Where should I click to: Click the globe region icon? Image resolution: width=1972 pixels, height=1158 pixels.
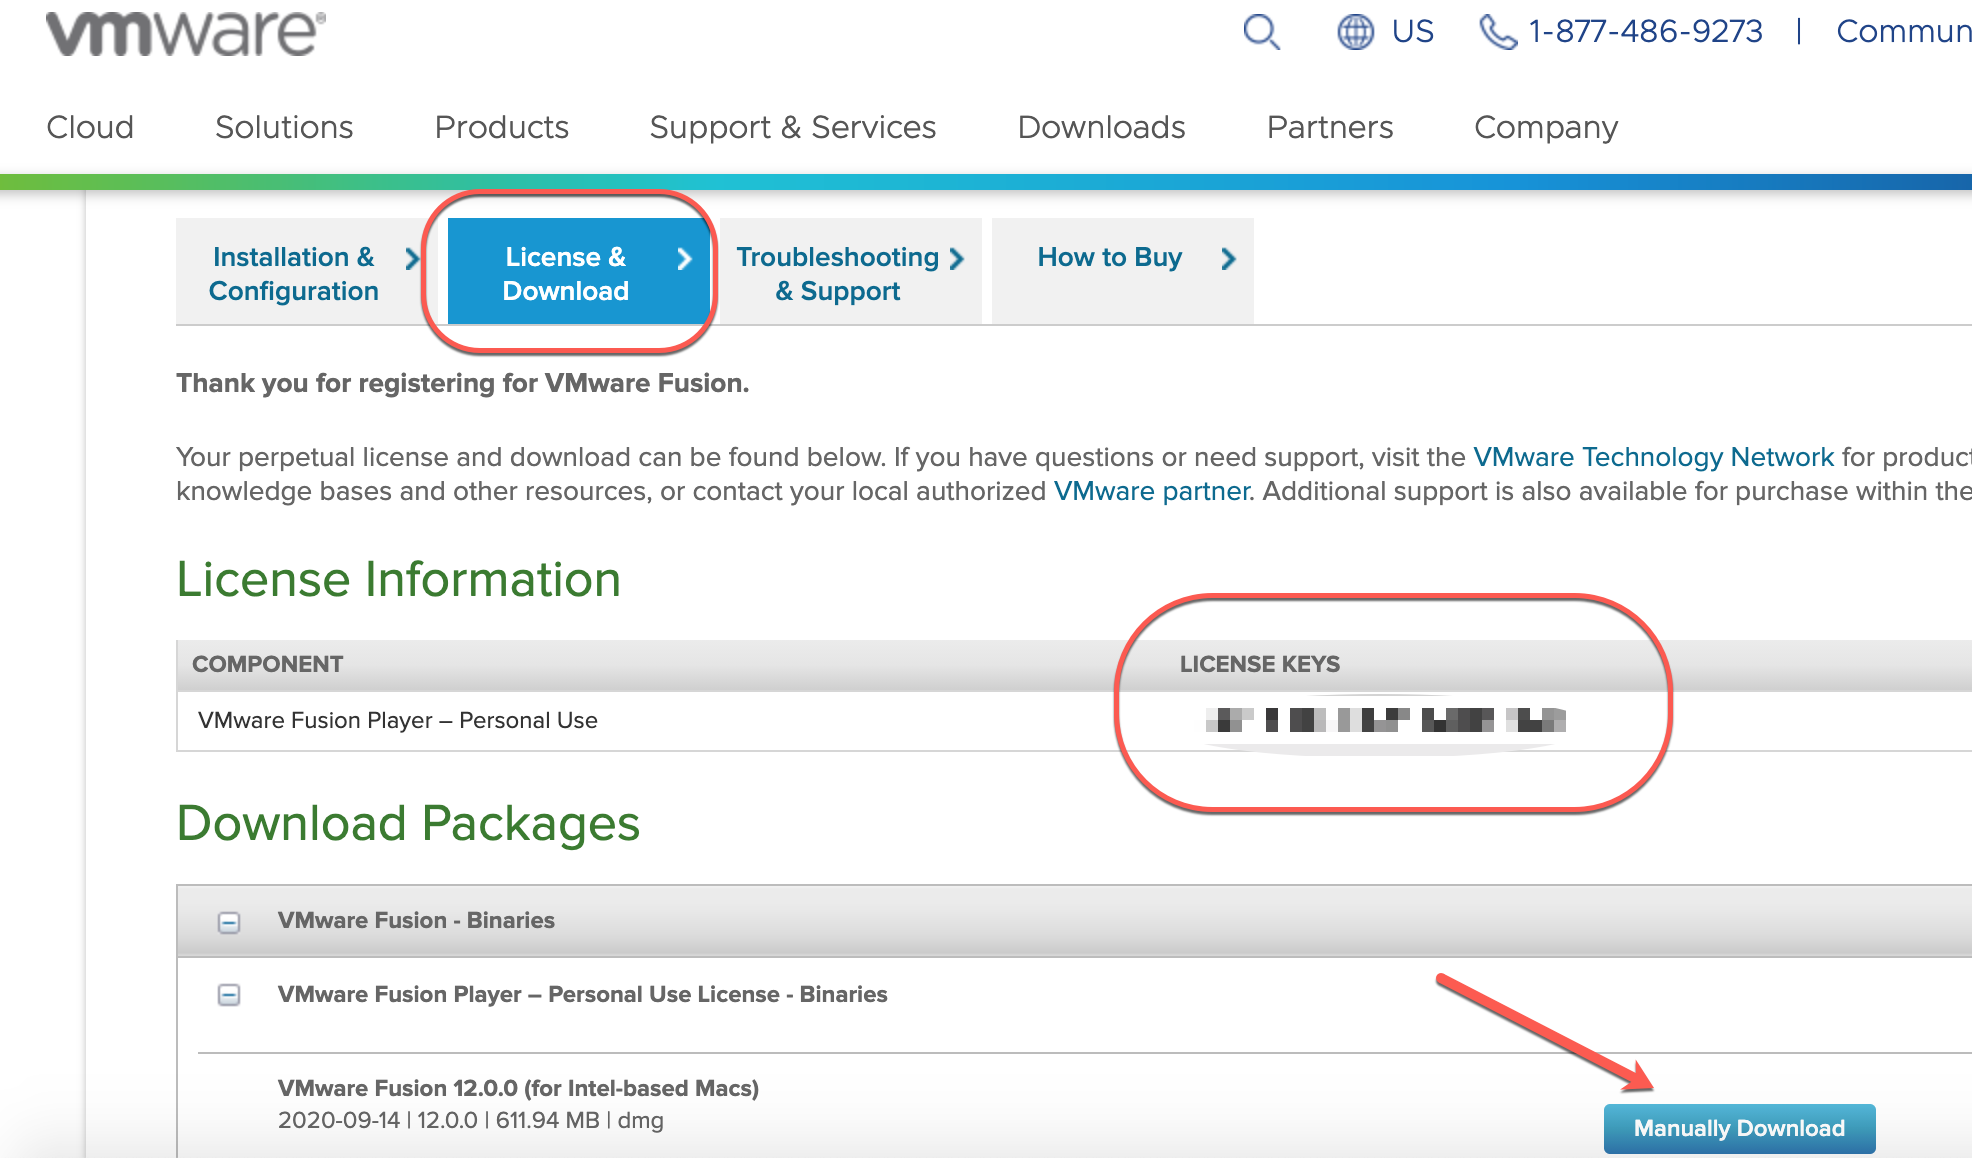(x=1355, y=32)
